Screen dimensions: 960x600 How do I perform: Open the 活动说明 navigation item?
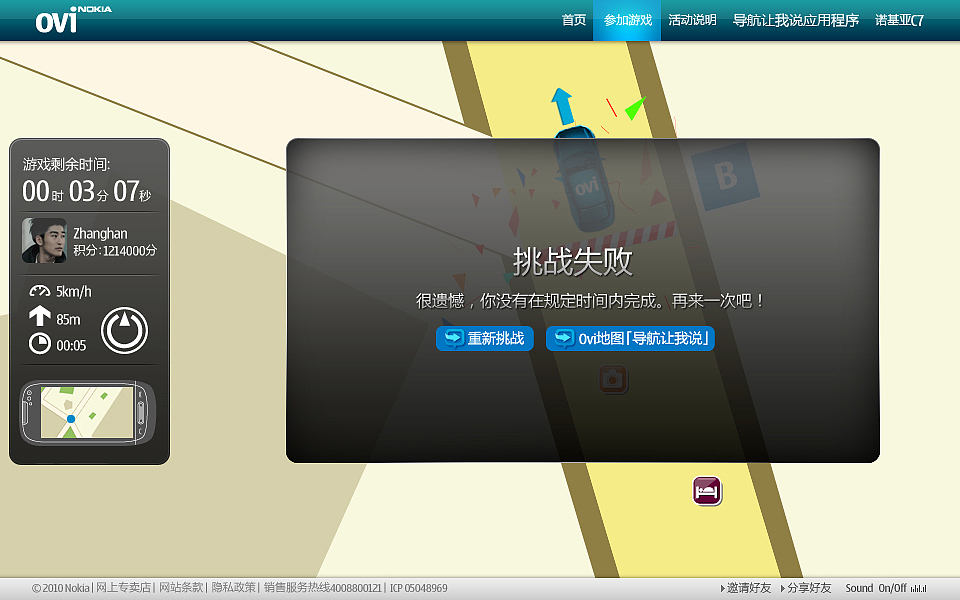691,19
